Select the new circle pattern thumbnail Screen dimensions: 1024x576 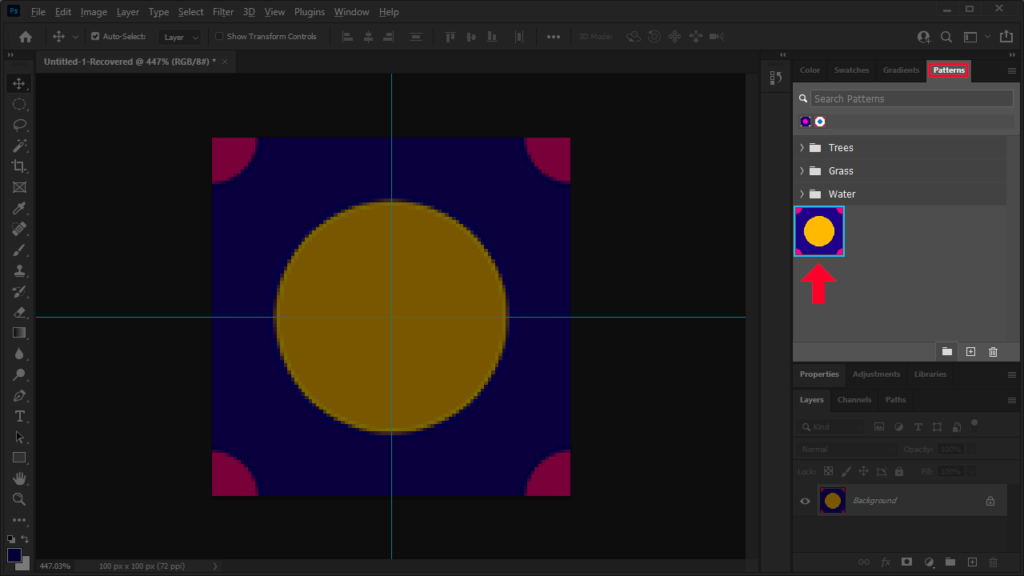[x=819, y=230]
